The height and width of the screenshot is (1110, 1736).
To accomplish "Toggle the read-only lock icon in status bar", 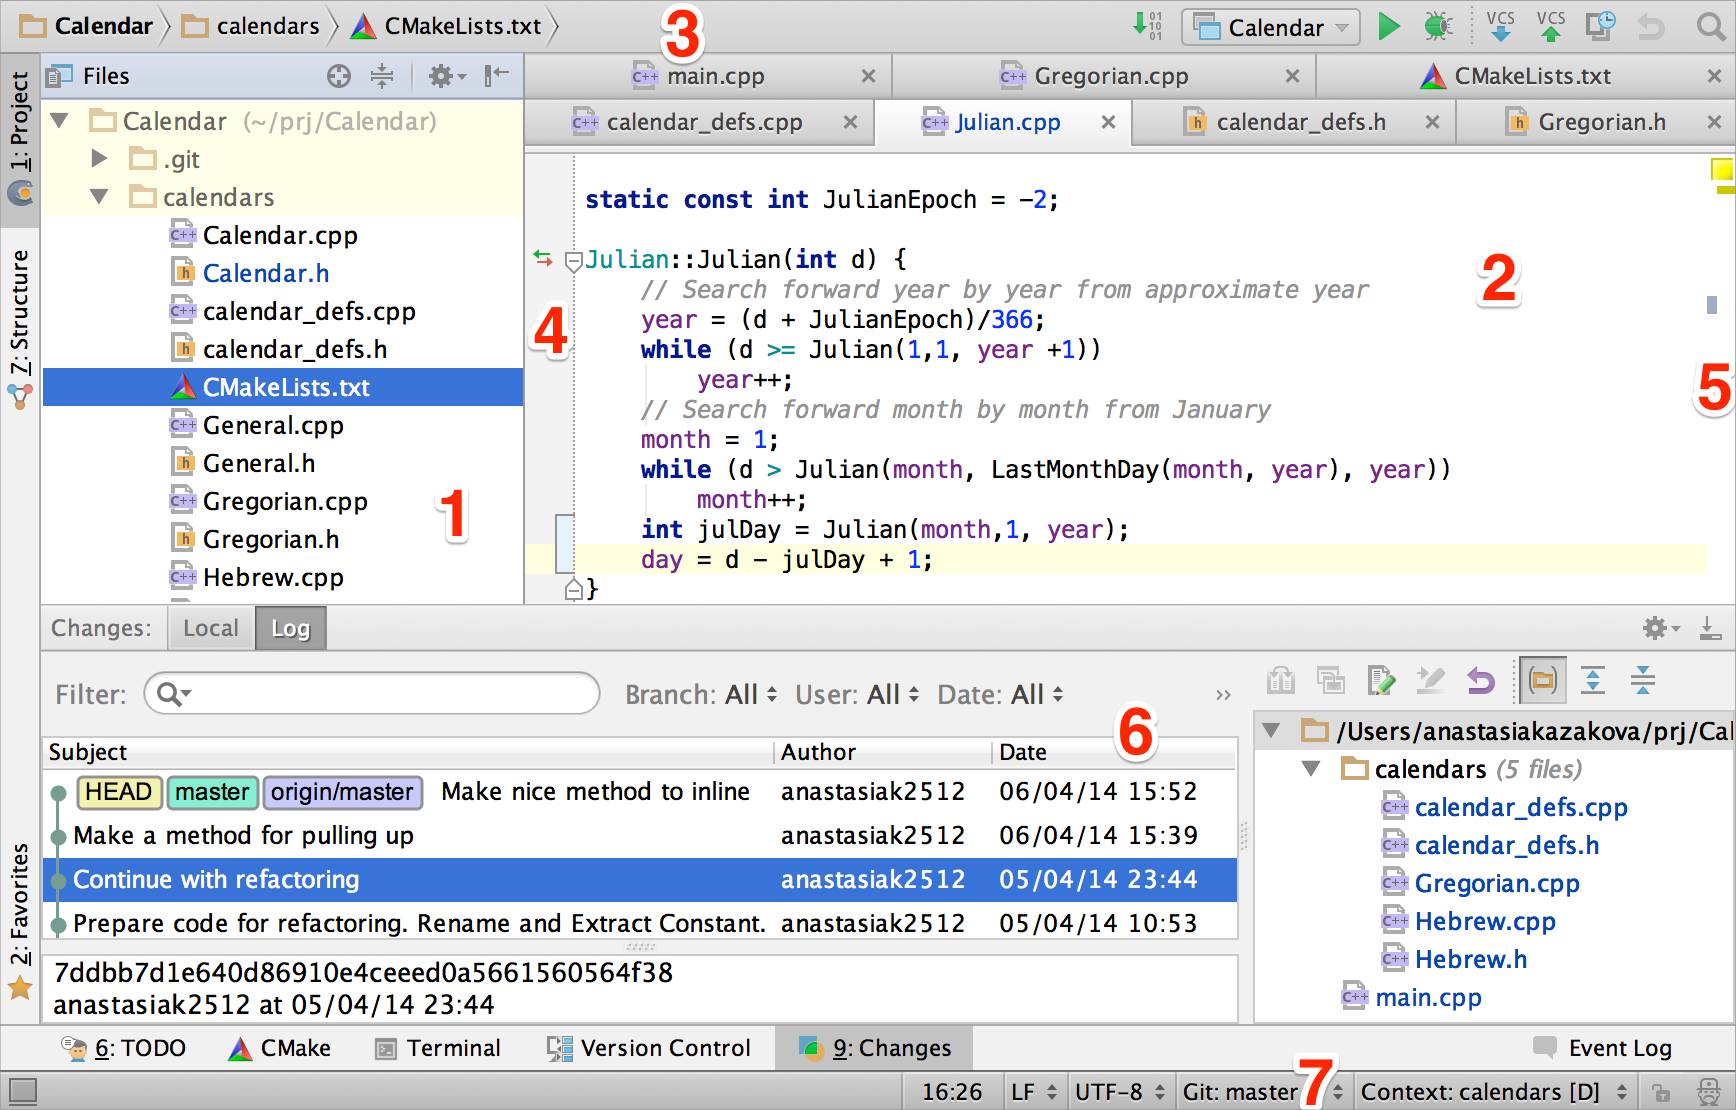I will tap(1660, 1092).
